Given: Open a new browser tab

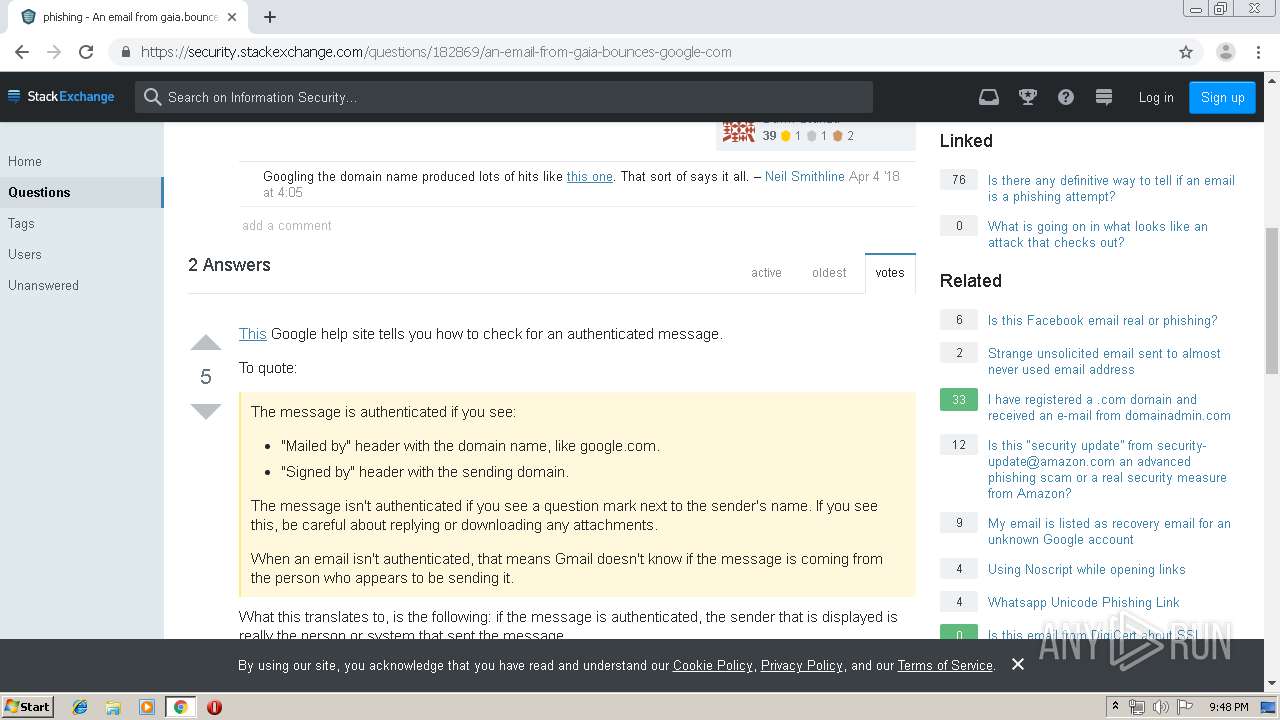Looking at the screenshot, I should click(x=270, y=17).
